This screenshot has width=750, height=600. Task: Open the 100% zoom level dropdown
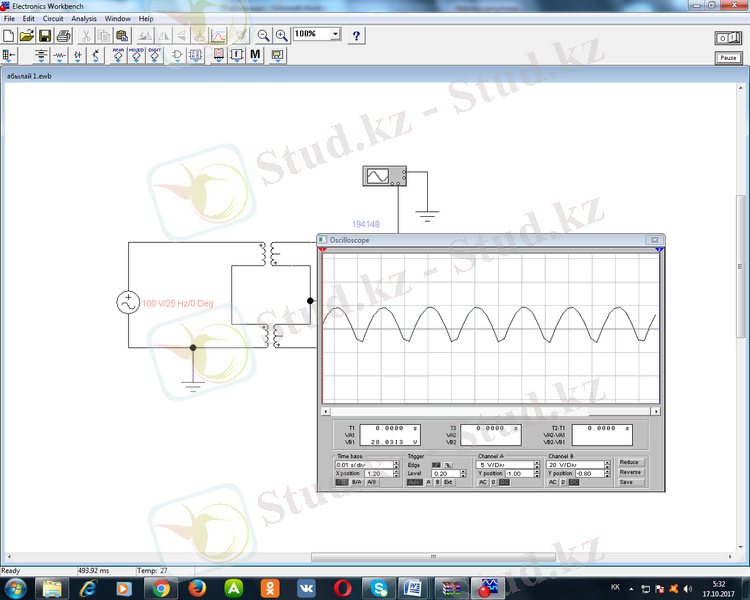pos(334,34)
